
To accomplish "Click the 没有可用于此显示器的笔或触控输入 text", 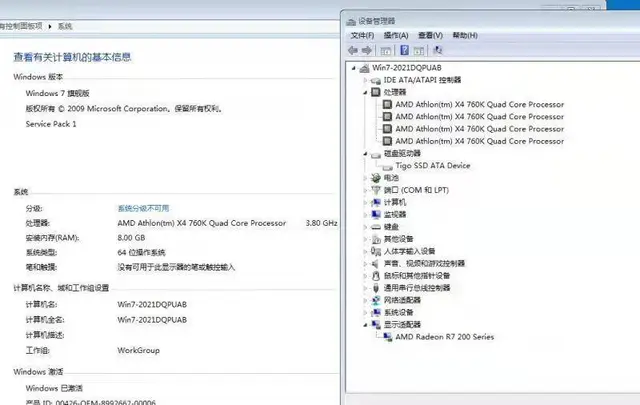I will pos(176,267).
